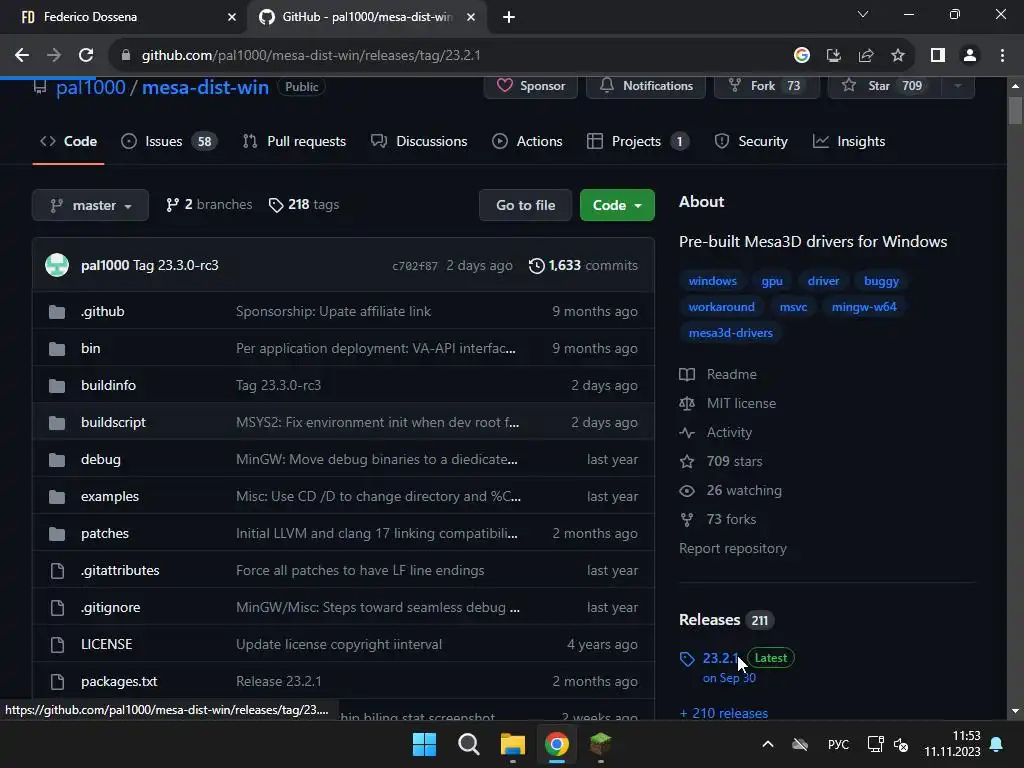Open the Windows Start menu
Screen dimensions: 1024x768
coord(424,744)
